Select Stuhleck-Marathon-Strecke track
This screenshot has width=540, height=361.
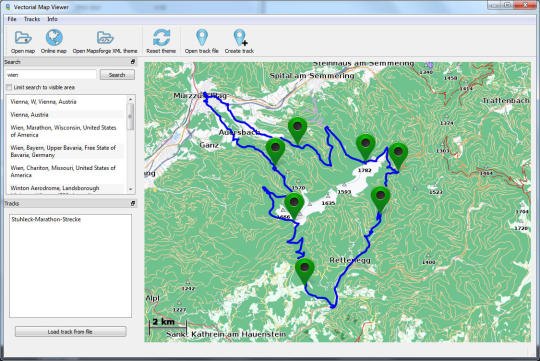click(x=46, y=219)
